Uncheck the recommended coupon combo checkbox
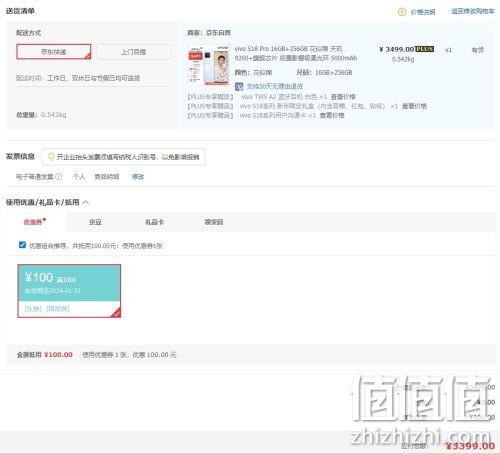Viewport: 500px width, 454px height. (22, 245)
